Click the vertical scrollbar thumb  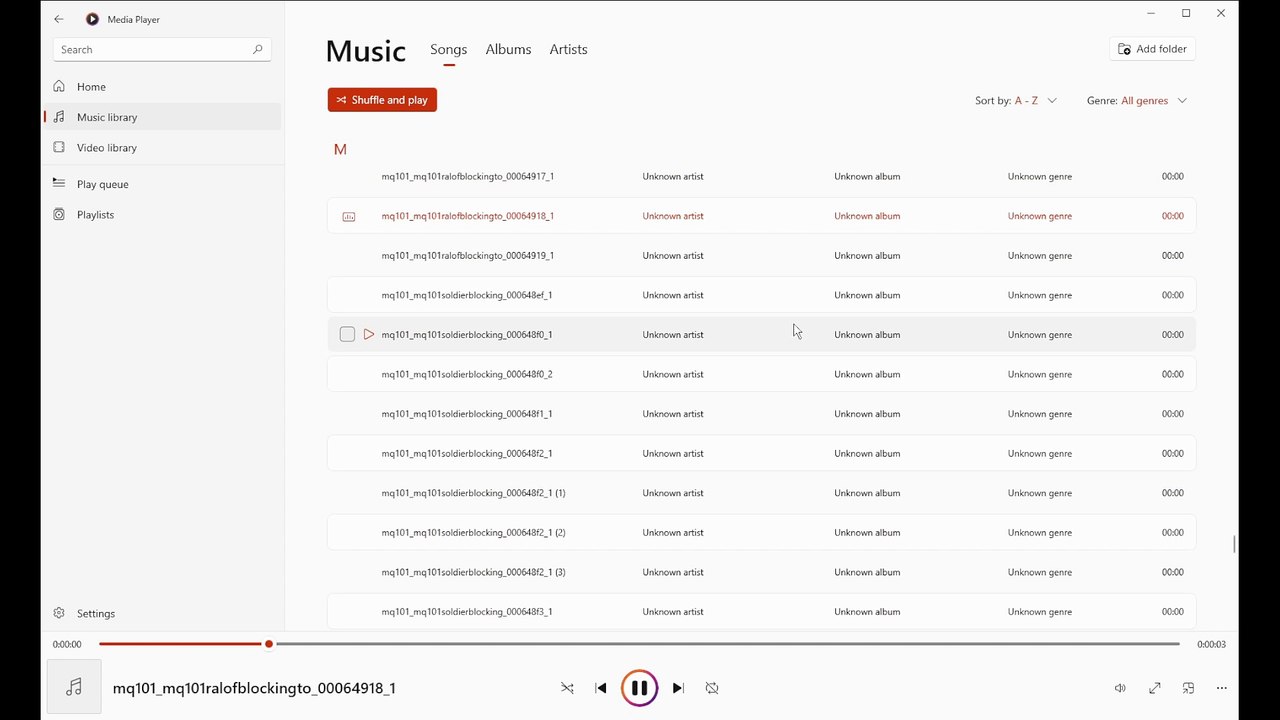pyautogui.click(x=1234, y=544)
